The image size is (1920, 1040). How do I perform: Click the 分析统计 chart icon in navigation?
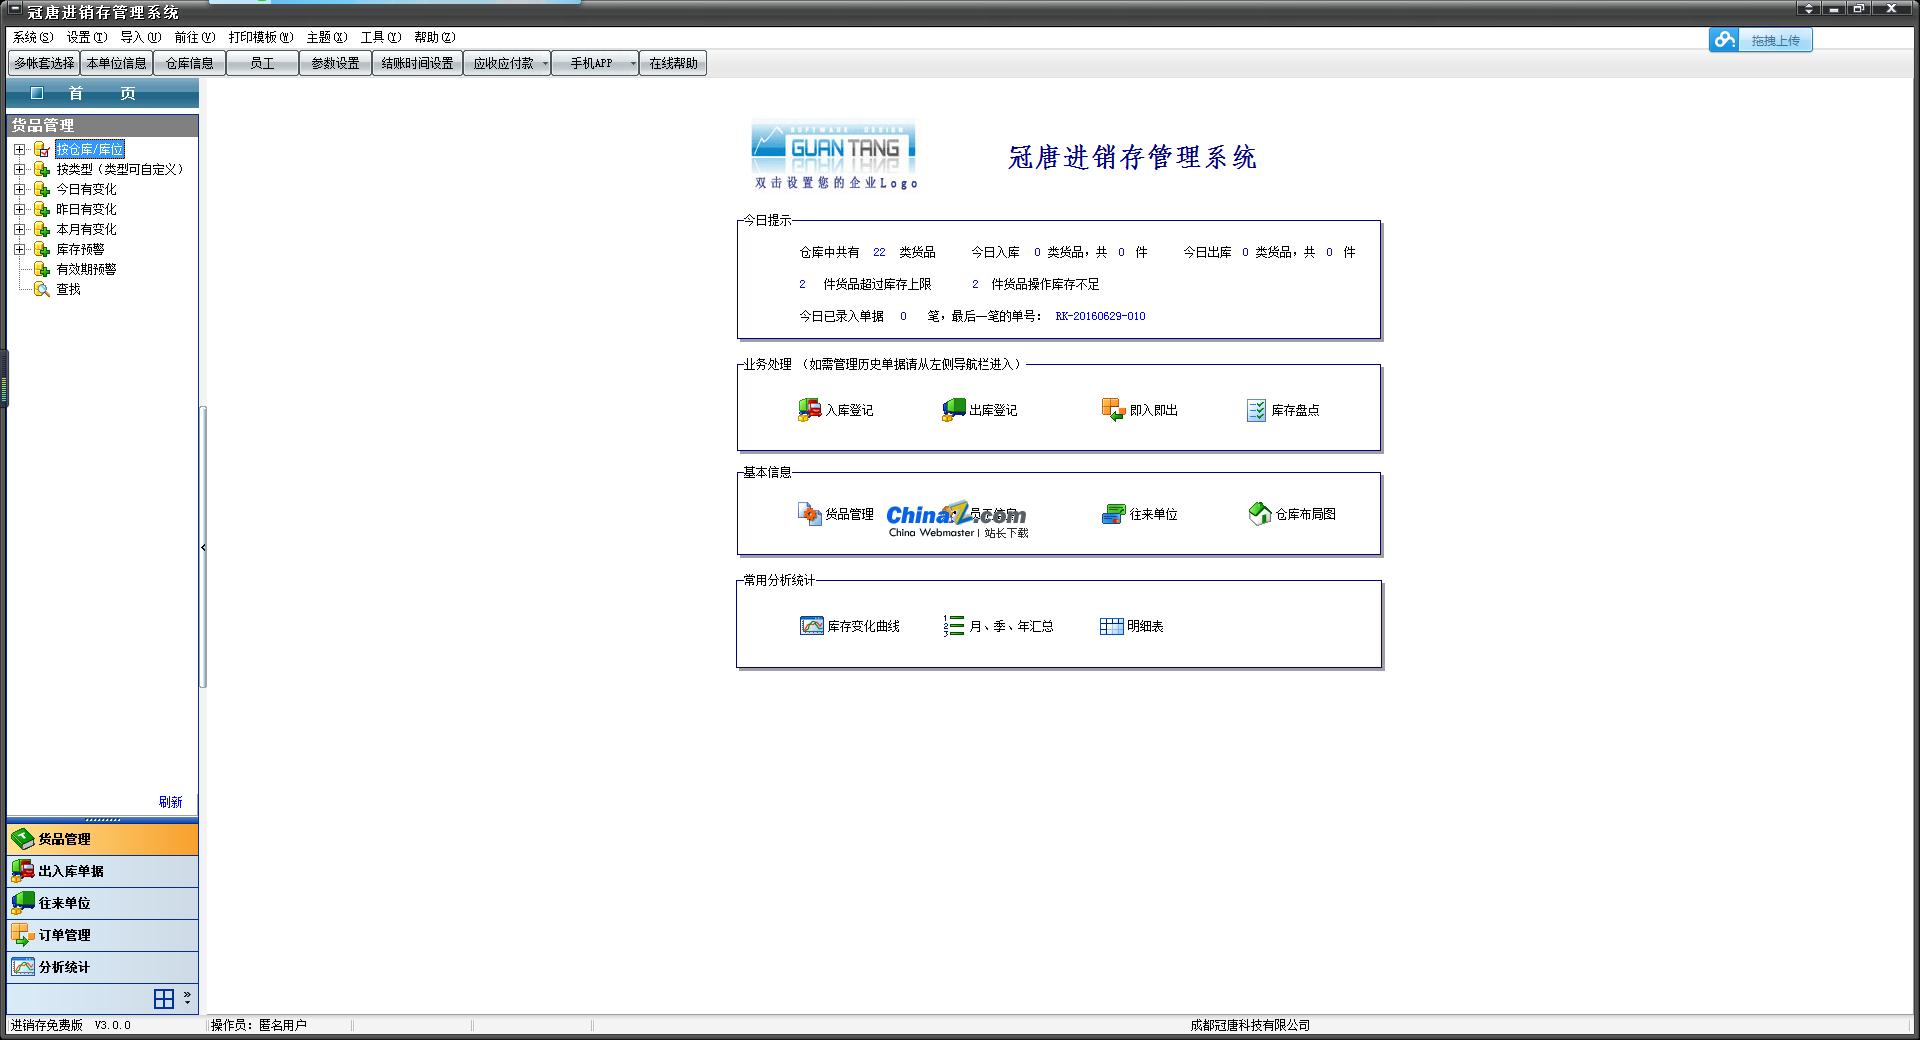click(22, 967)
